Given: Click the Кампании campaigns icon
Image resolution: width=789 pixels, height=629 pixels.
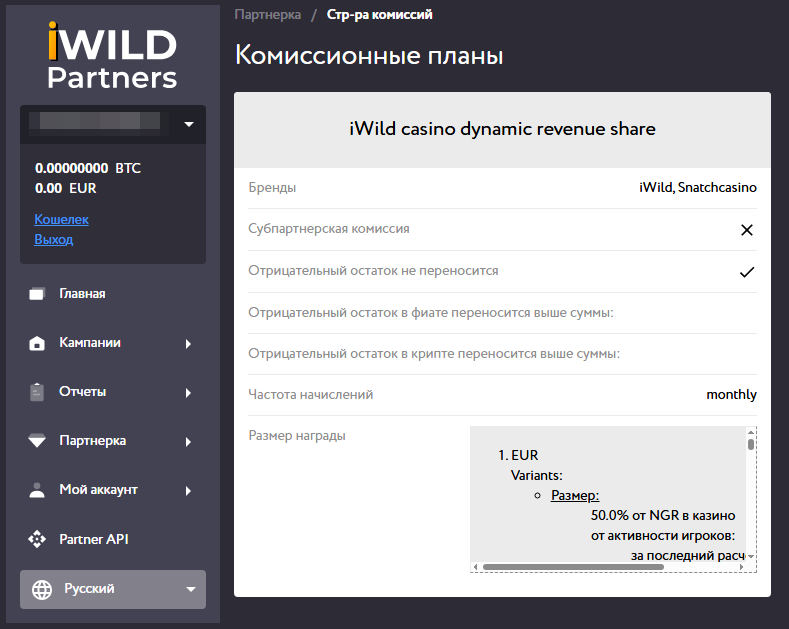Looking at the screenshot, I should (37, 343).
